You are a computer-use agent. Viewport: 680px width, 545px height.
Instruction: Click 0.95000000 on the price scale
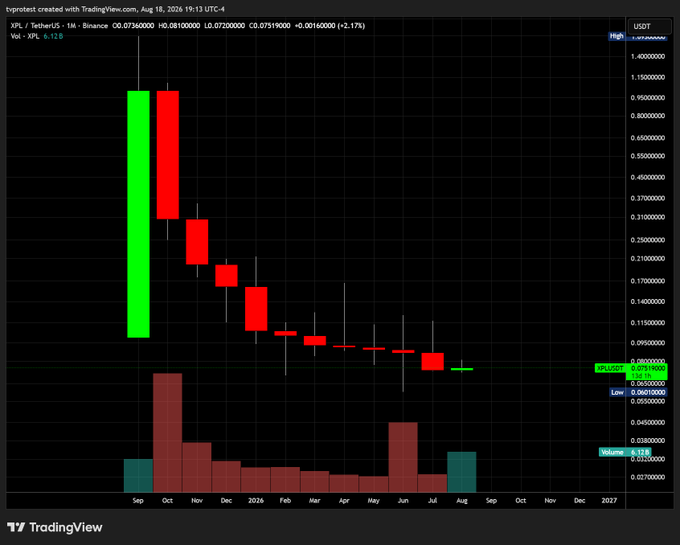(x=647, y=98)
